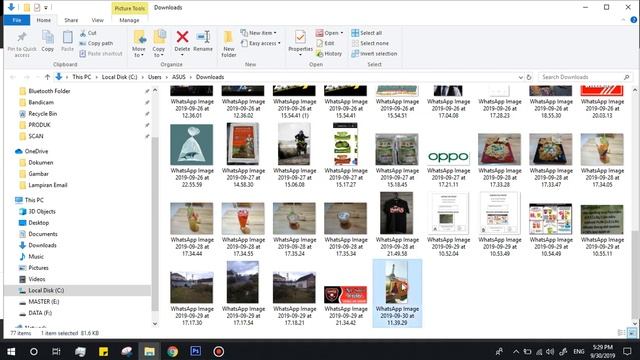Open file Properties
Image resolution: width=640 pixels, height=360 pixels.
pos(300,42)
